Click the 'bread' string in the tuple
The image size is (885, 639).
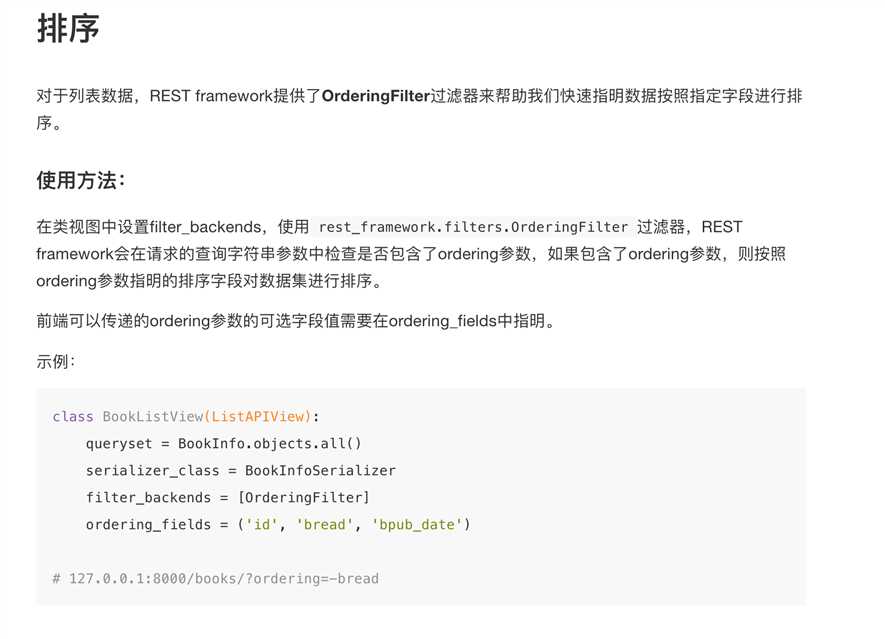[325, 524]
